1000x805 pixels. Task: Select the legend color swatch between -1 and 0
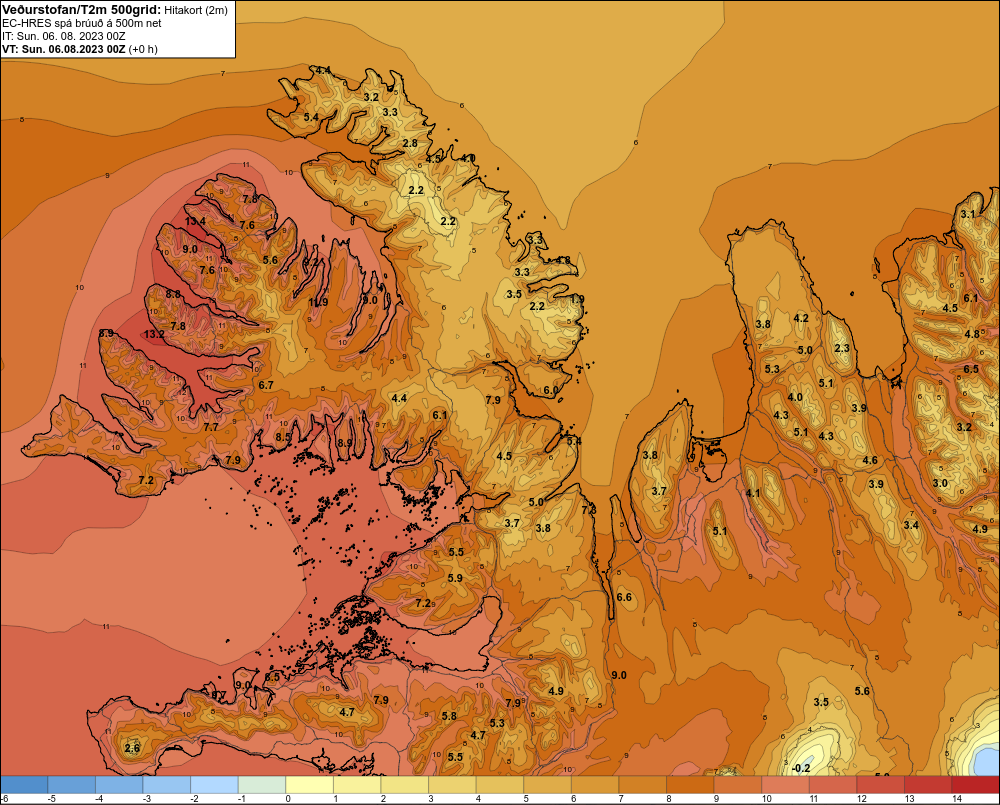(x=262, y=785)
